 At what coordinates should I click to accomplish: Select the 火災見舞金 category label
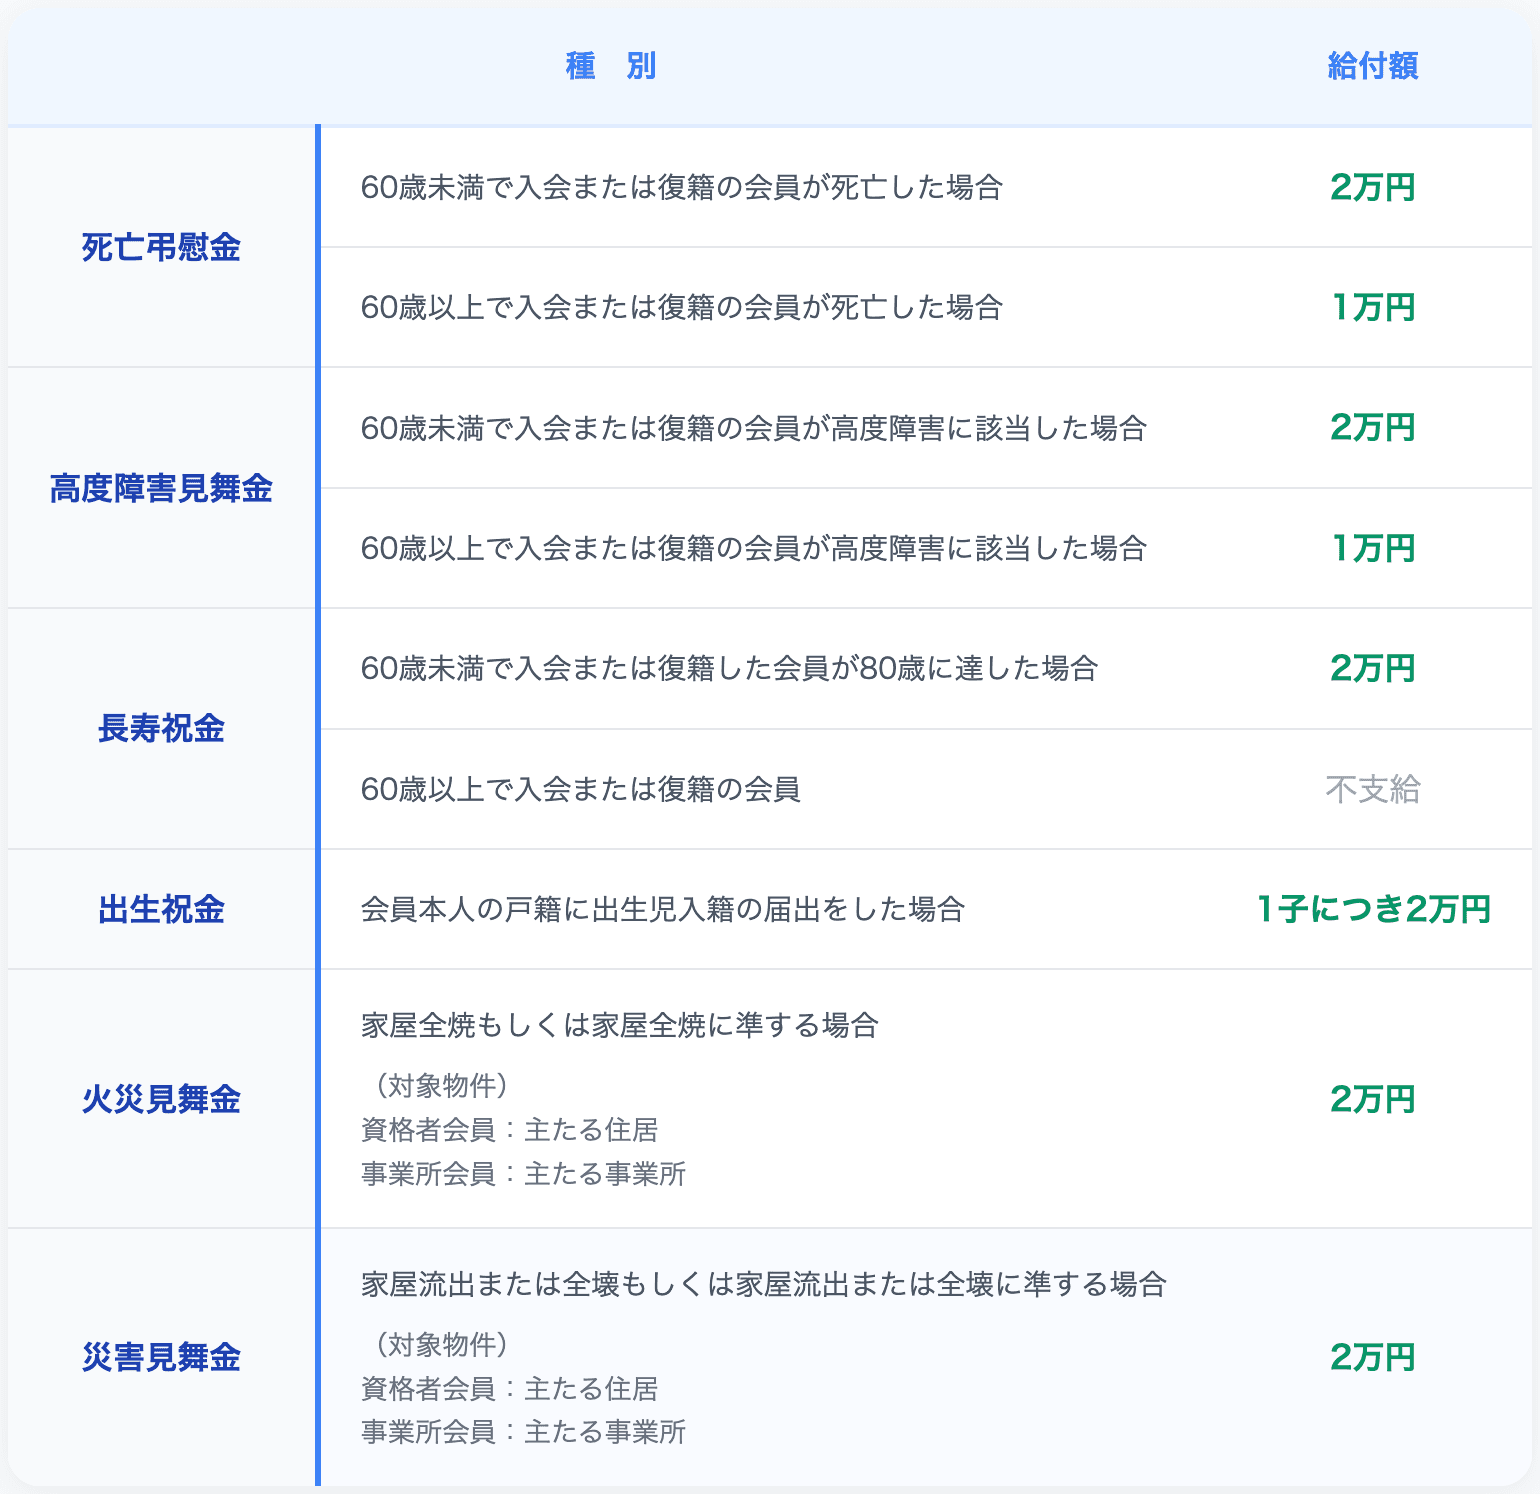161,1099
